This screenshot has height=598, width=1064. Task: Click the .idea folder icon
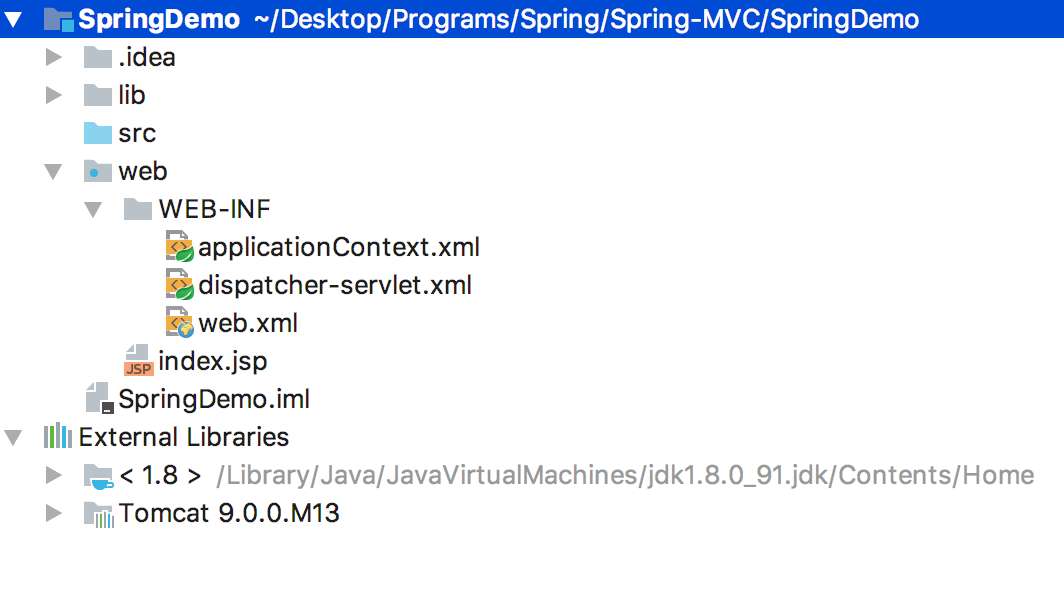pos(98,57)
